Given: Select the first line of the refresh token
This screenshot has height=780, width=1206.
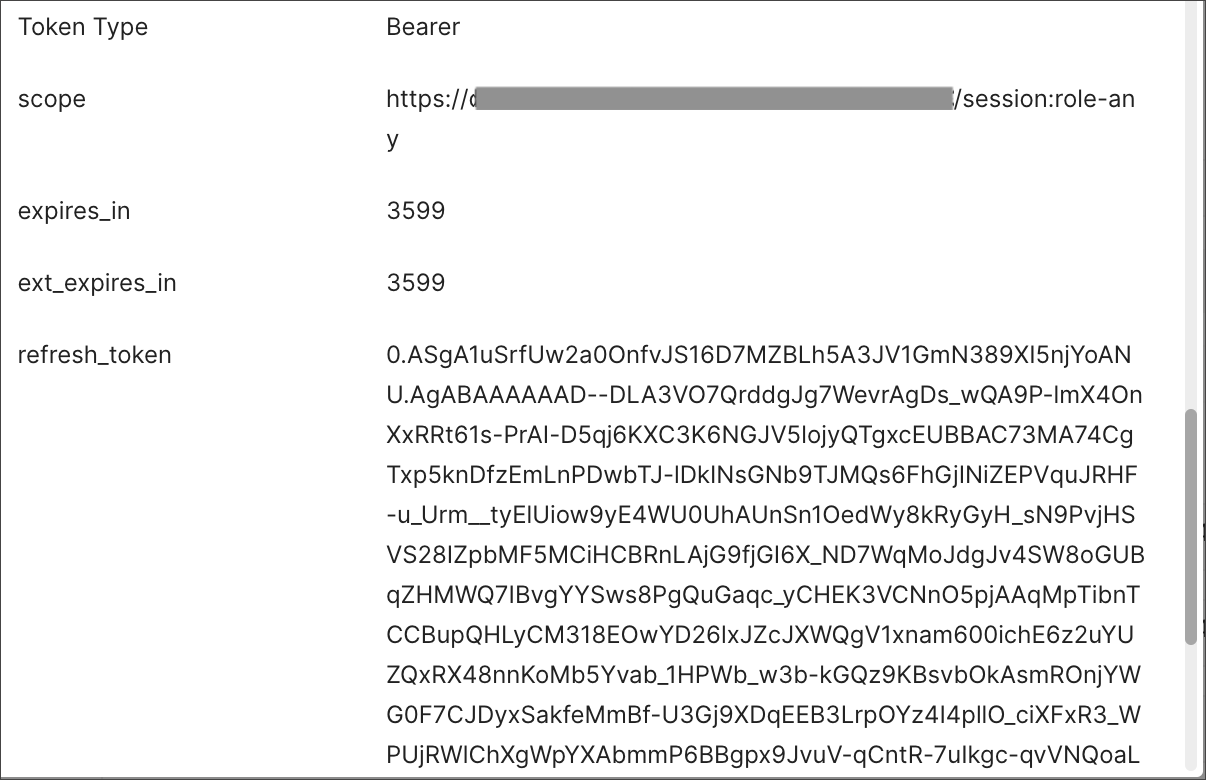Looking at the screenshot, I should click(767, 355).
